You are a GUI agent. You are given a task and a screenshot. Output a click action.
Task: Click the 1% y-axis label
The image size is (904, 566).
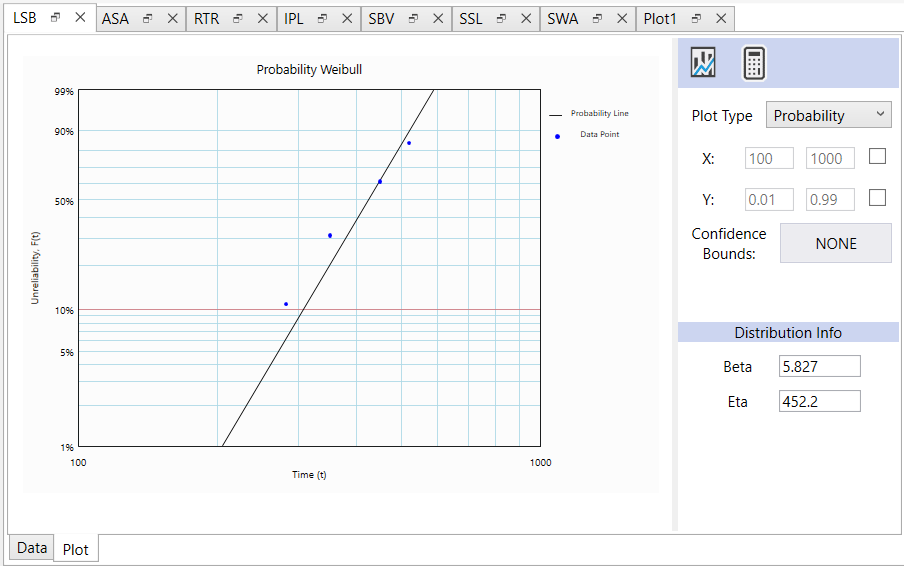click(x=67, y=447)
